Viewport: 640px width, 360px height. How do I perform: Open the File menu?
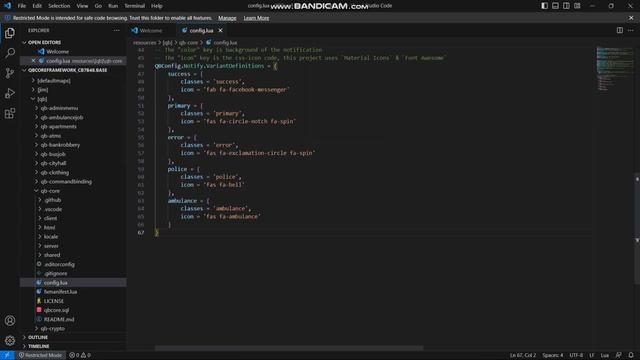tap(22, 6)
